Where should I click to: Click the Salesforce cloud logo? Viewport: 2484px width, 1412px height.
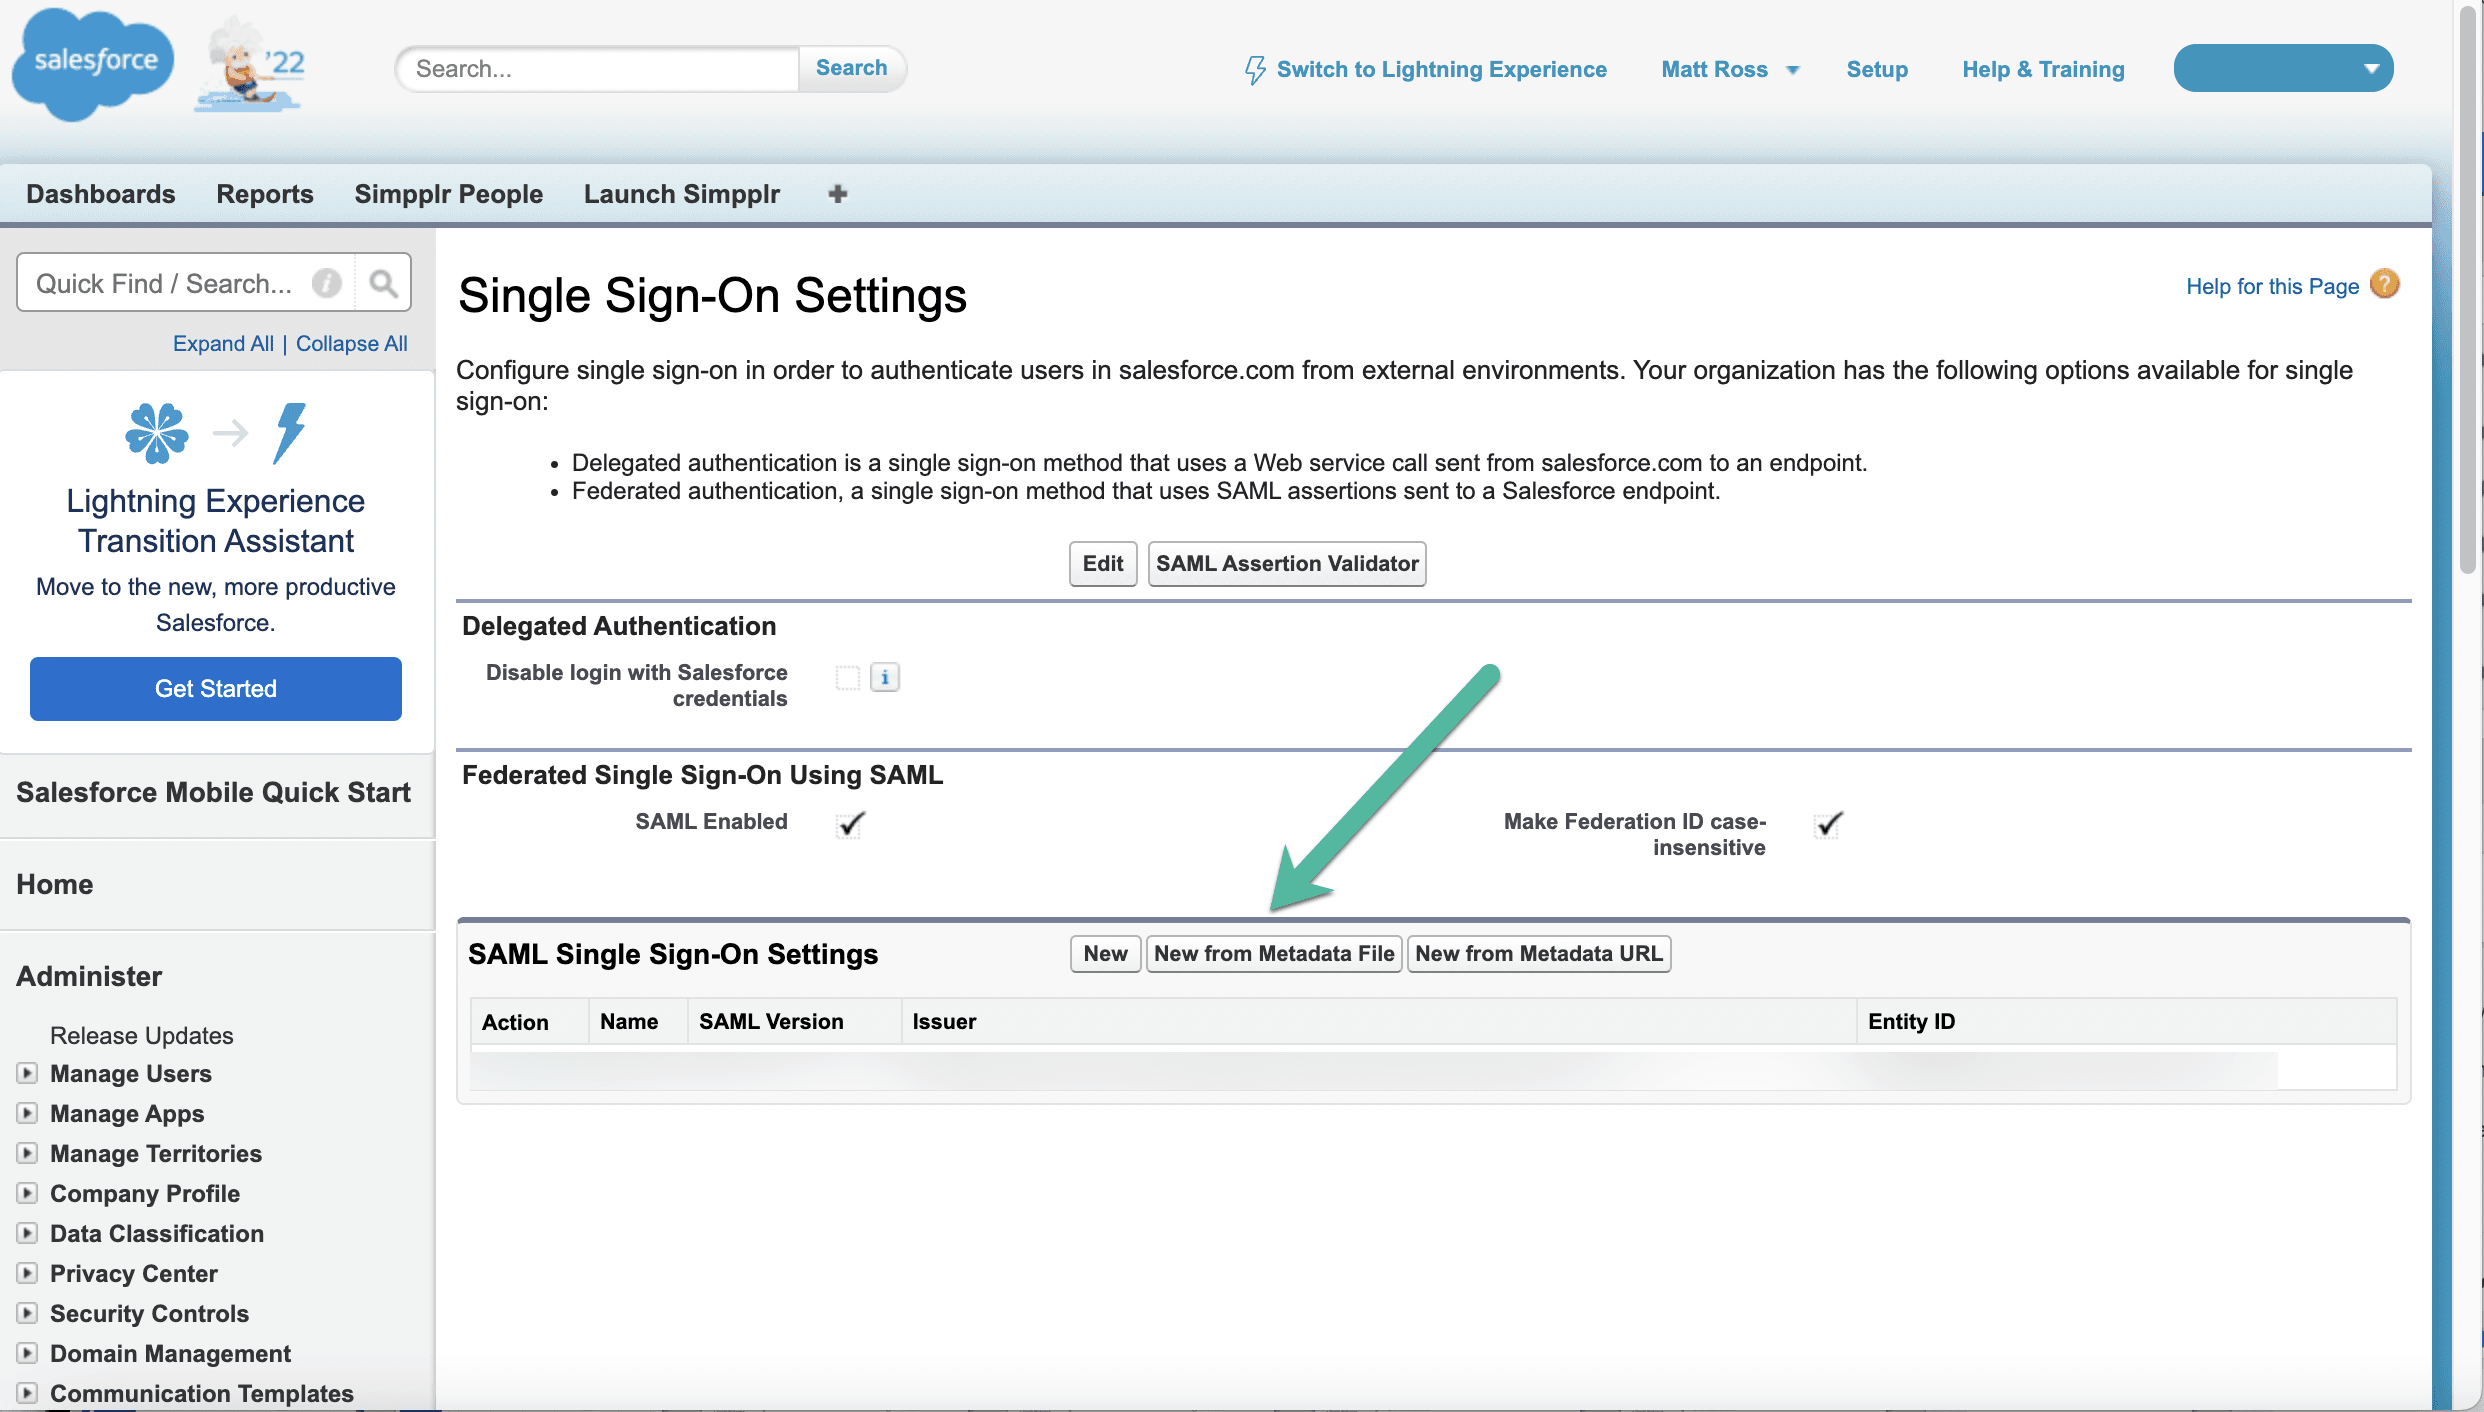click(x=94, y=64)
